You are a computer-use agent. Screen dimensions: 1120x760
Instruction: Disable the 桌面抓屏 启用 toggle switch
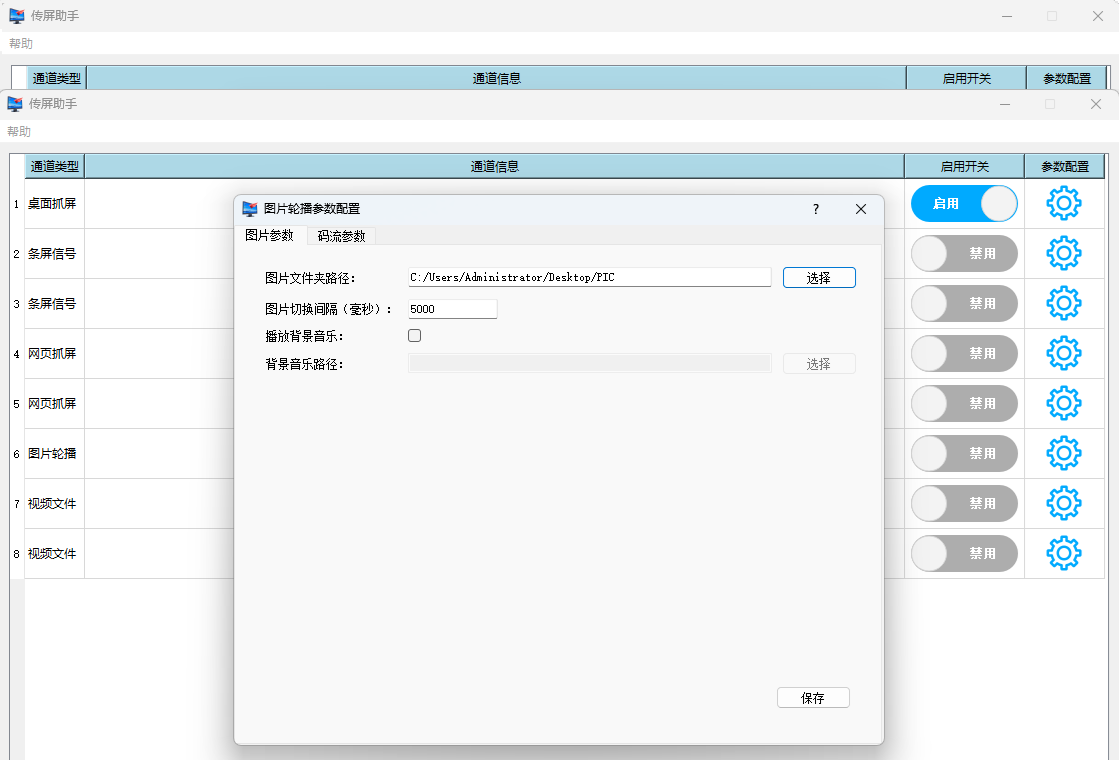point(964,204)
